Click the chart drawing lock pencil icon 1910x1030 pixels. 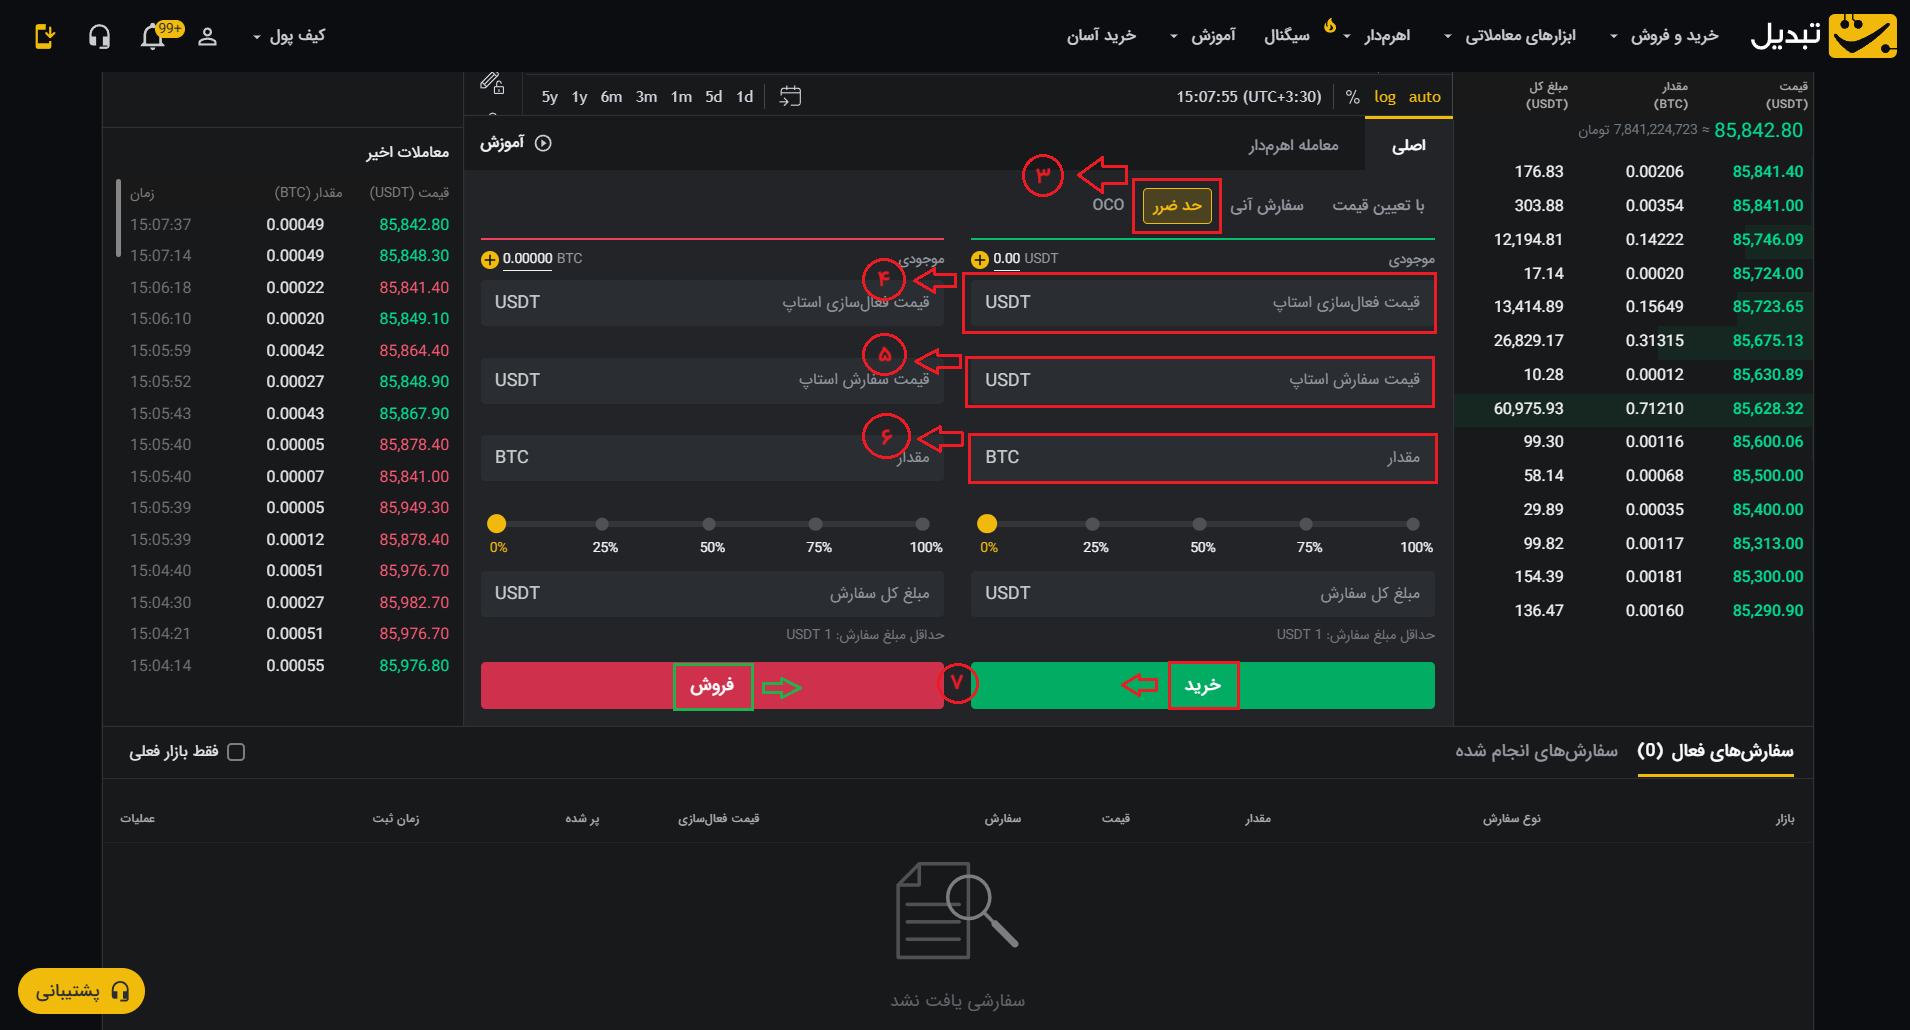click(x=491, y=83)
